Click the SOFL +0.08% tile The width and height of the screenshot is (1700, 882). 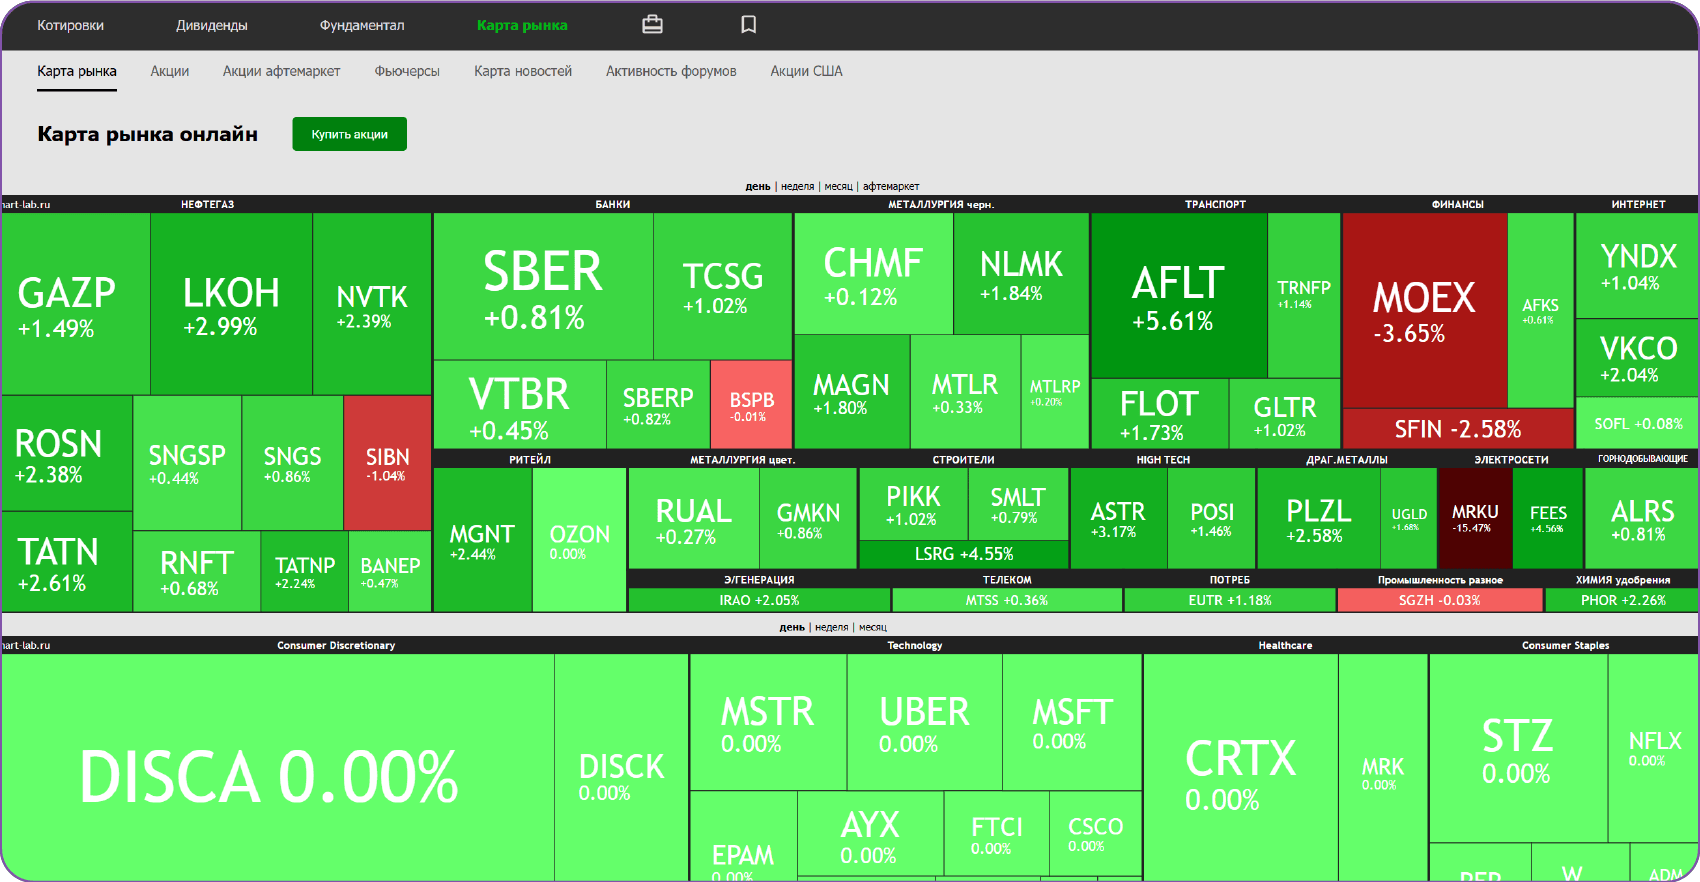1637,423
